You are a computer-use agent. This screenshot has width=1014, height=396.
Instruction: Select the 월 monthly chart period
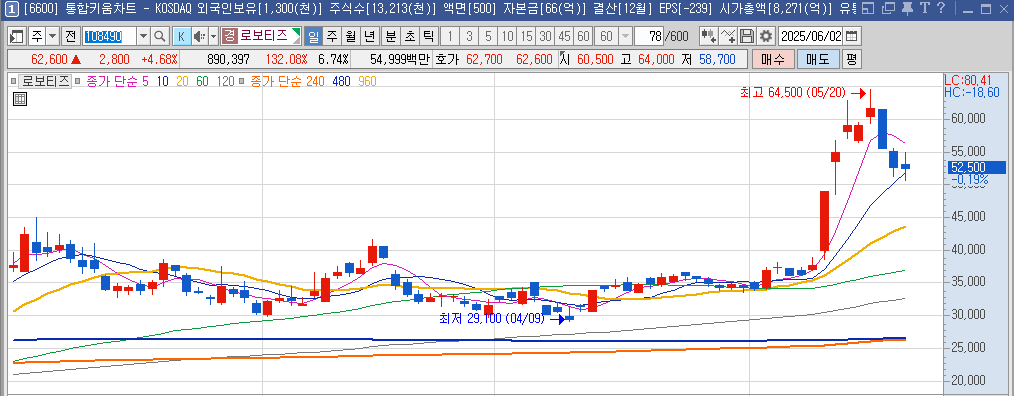click(x=350, y=36)
